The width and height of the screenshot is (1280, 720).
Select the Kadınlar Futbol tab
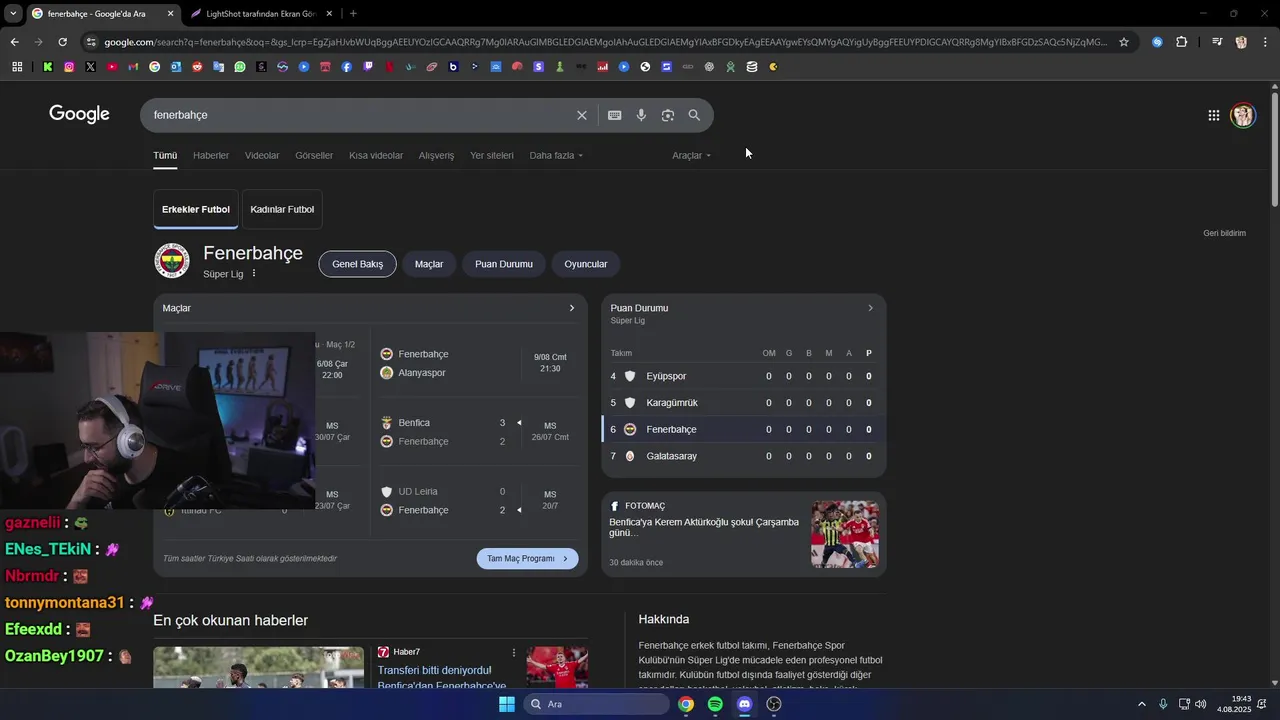pyautogui.click(x=282, y=209)
